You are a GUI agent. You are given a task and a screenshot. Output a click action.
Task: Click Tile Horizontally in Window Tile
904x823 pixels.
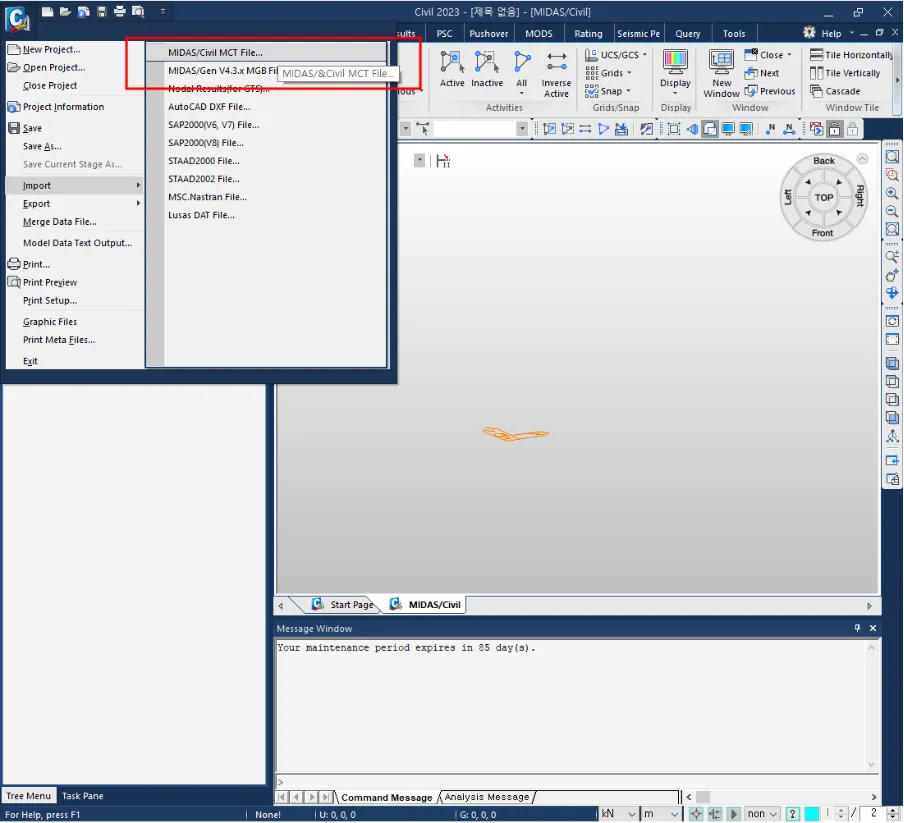click(x=852, y=55)
